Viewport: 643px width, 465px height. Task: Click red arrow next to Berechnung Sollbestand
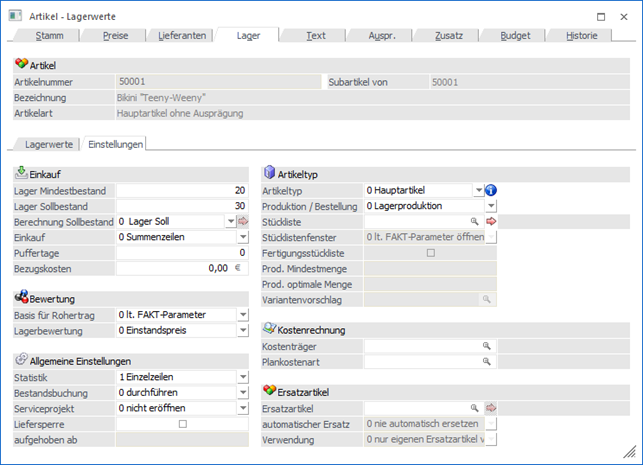click(242, 221)
